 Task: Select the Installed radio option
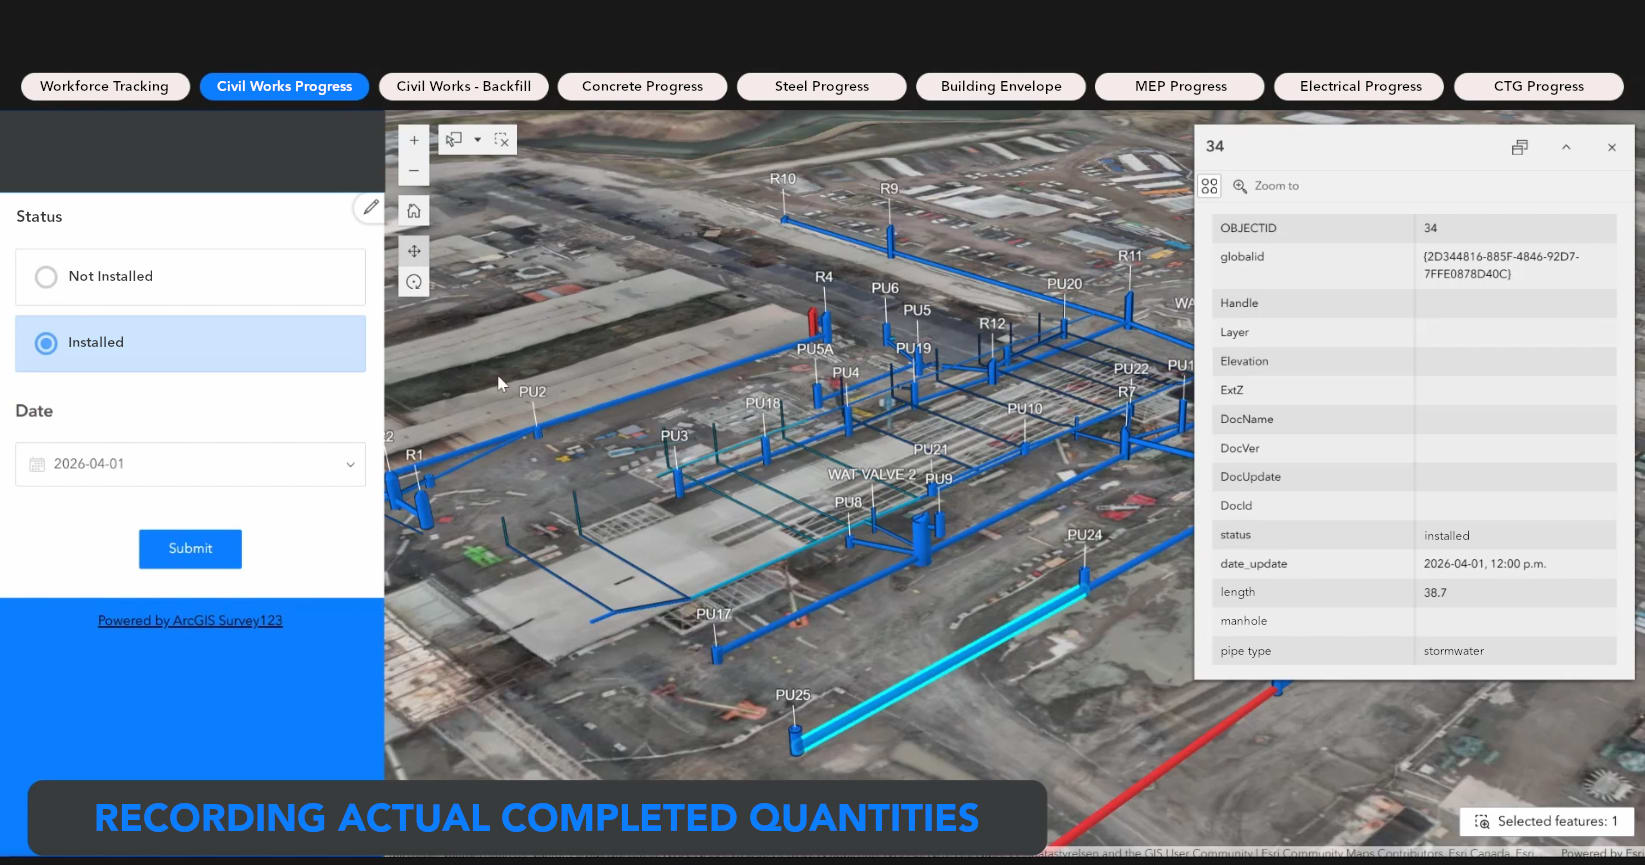coord(190,343)
